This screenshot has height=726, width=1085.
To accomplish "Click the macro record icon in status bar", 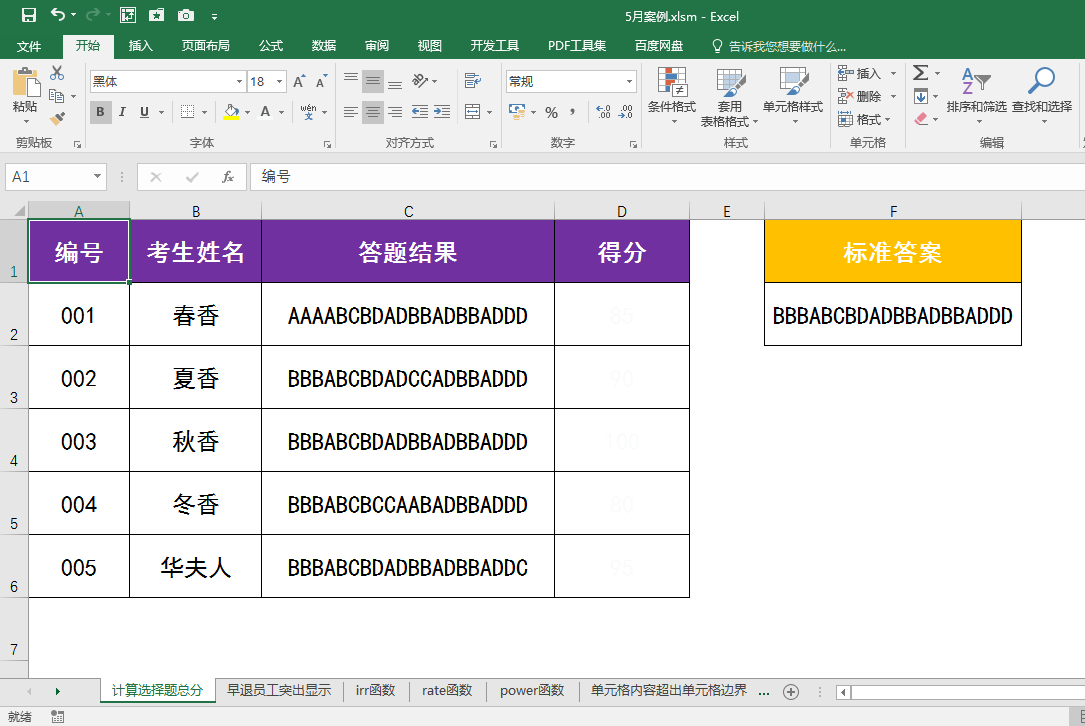I will coord(57,717).
